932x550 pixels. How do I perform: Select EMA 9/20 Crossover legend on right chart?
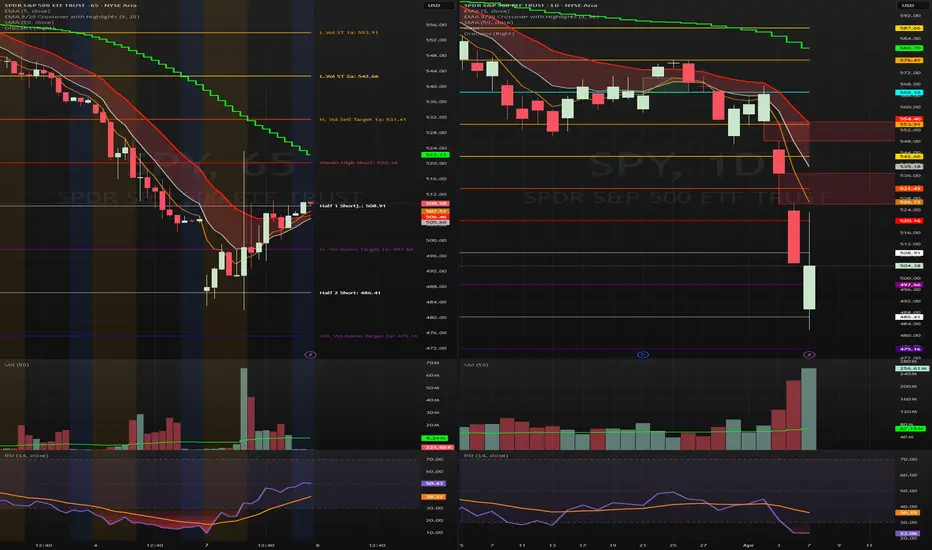pos(531,17)
